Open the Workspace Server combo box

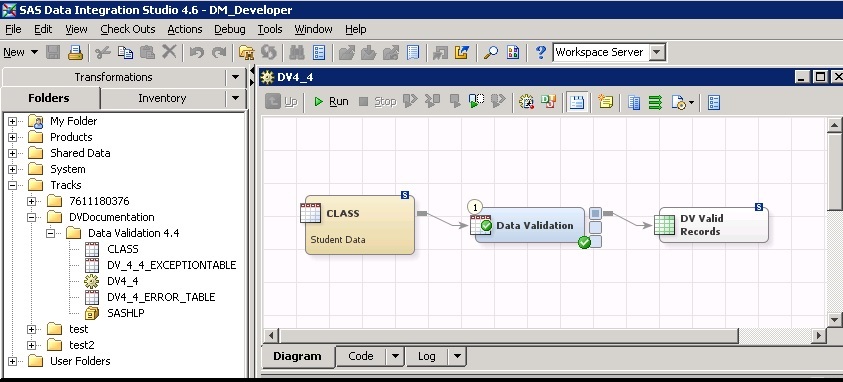[610, 52]
